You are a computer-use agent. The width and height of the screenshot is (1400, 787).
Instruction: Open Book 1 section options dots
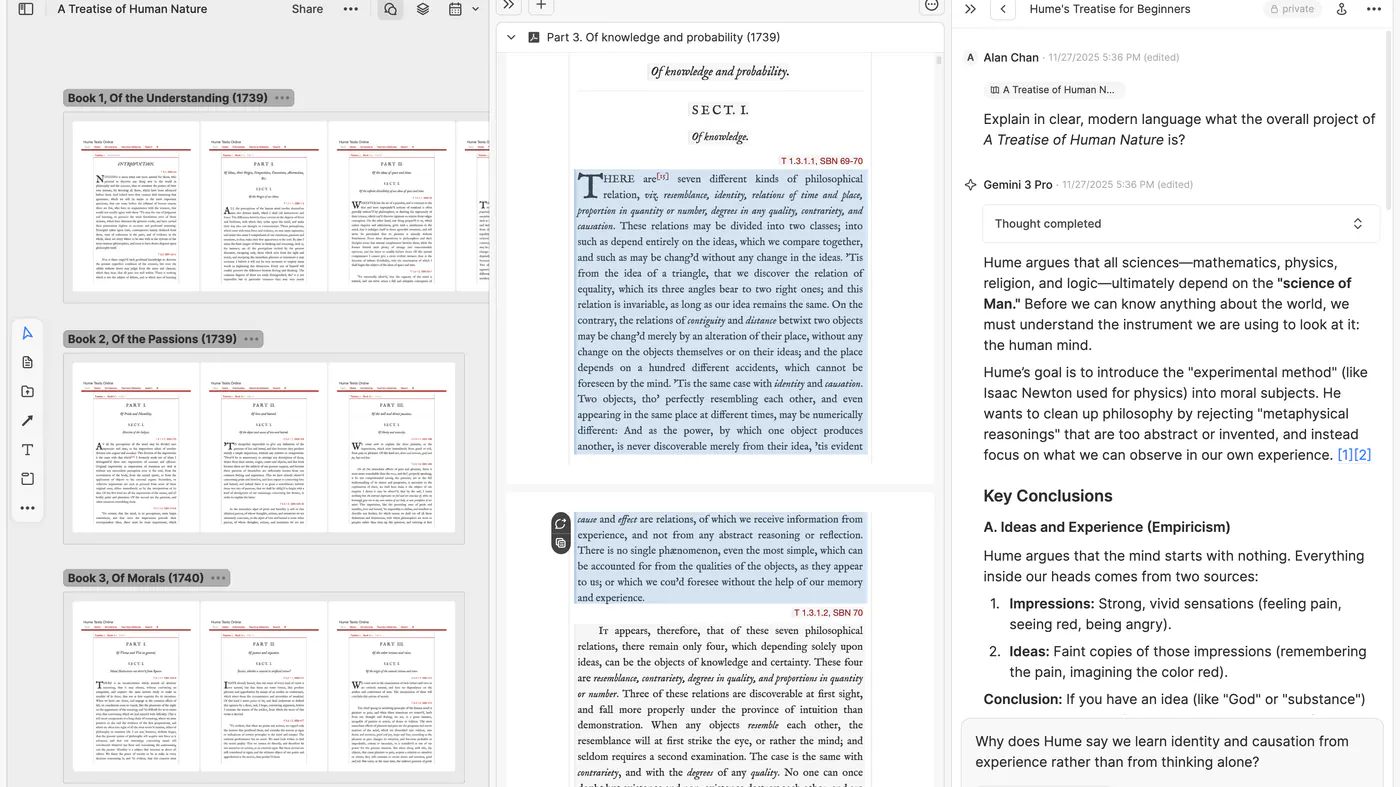coord(283,98)
